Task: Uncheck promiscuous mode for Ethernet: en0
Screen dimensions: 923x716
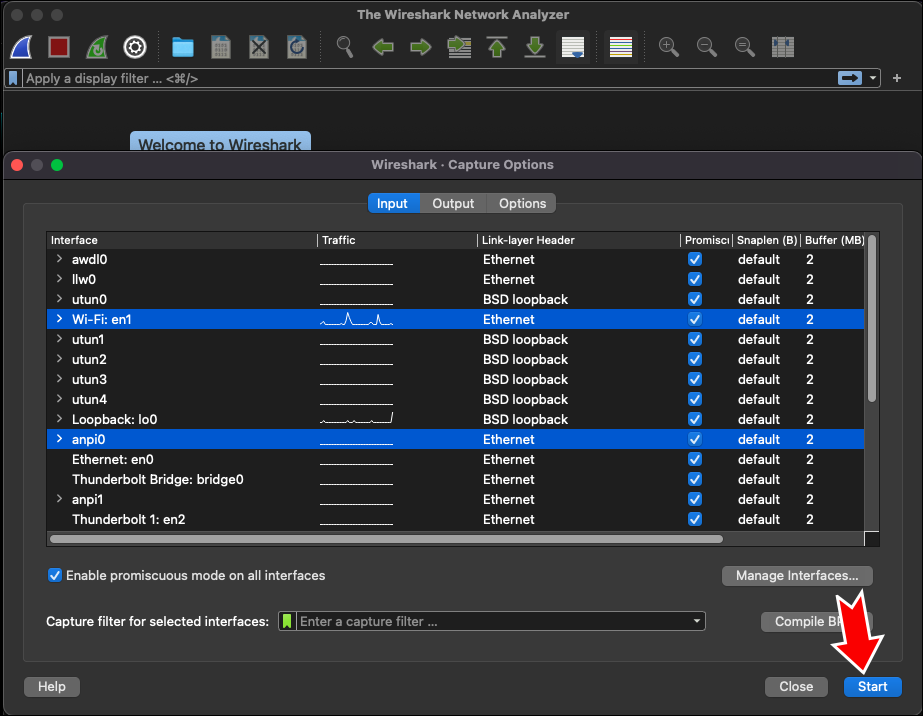Action: coord(695,459)
